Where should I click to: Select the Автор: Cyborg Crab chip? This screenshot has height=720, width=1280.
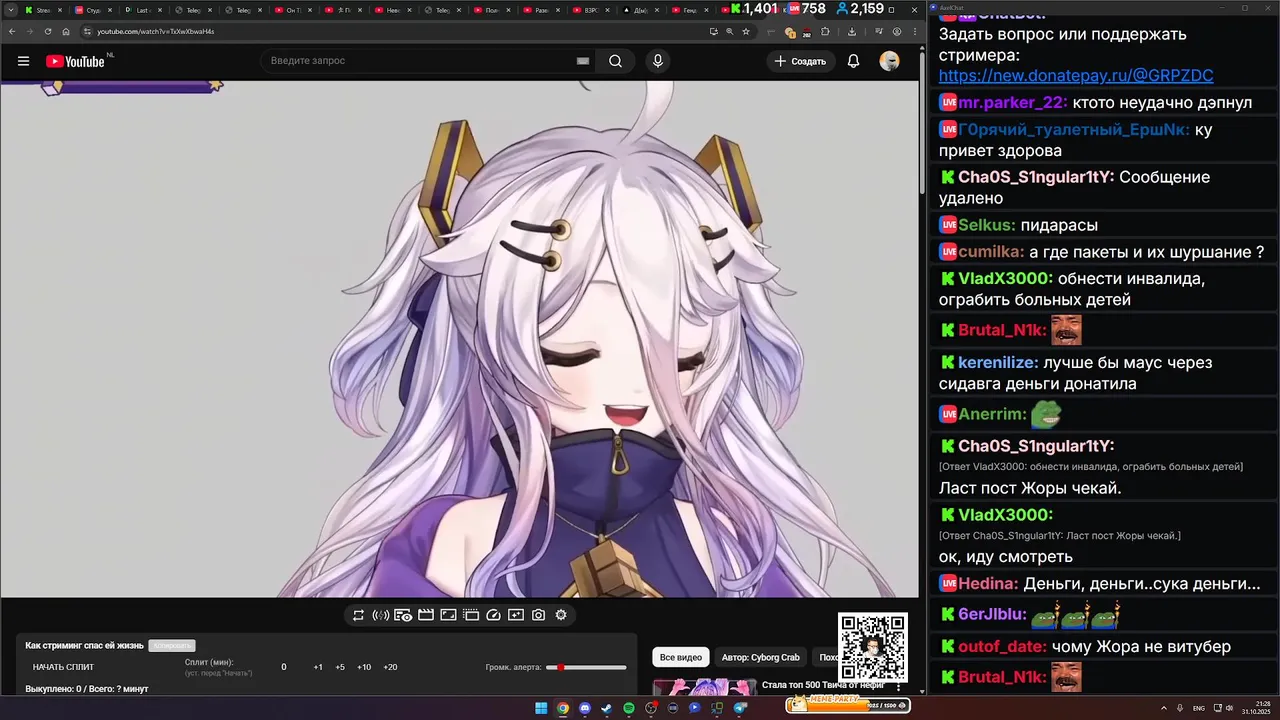(760, 657)
